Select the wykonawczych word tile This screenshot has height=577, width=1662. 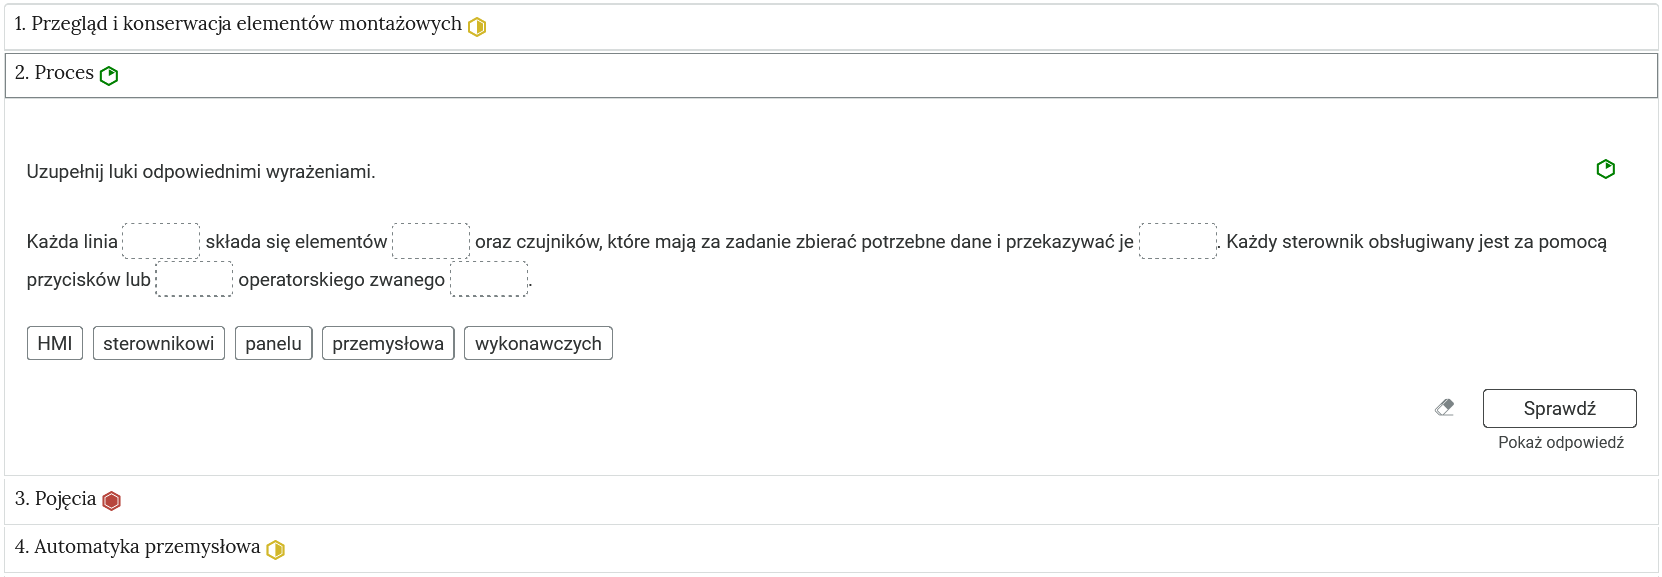click(538, 343)
